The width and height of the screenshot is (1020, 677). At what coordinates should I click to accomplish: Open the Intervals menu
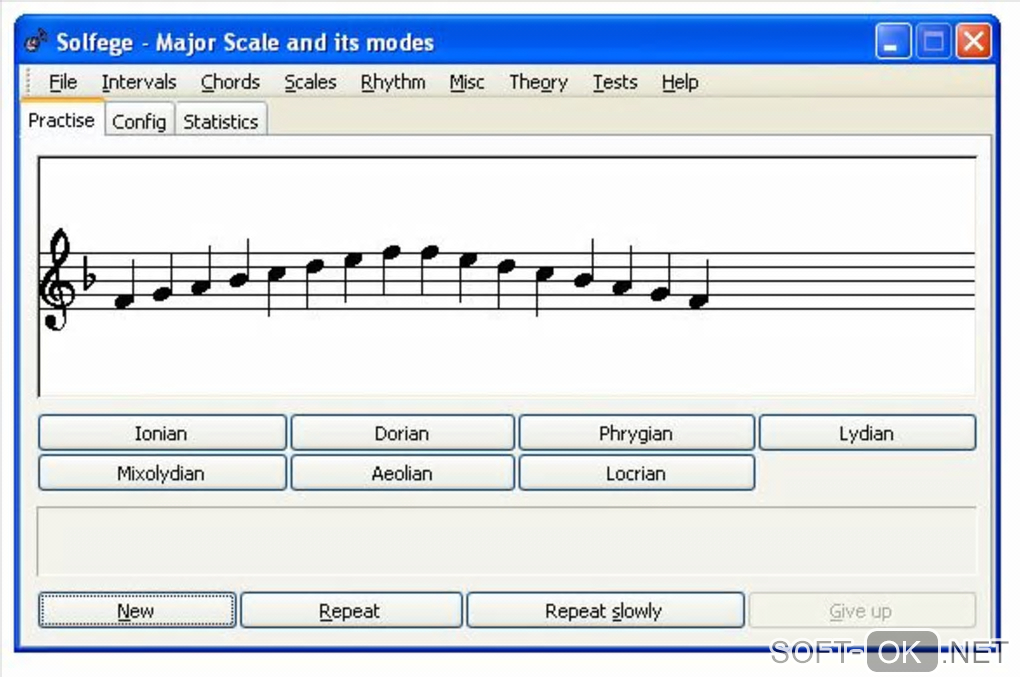[x=139, y=83]
